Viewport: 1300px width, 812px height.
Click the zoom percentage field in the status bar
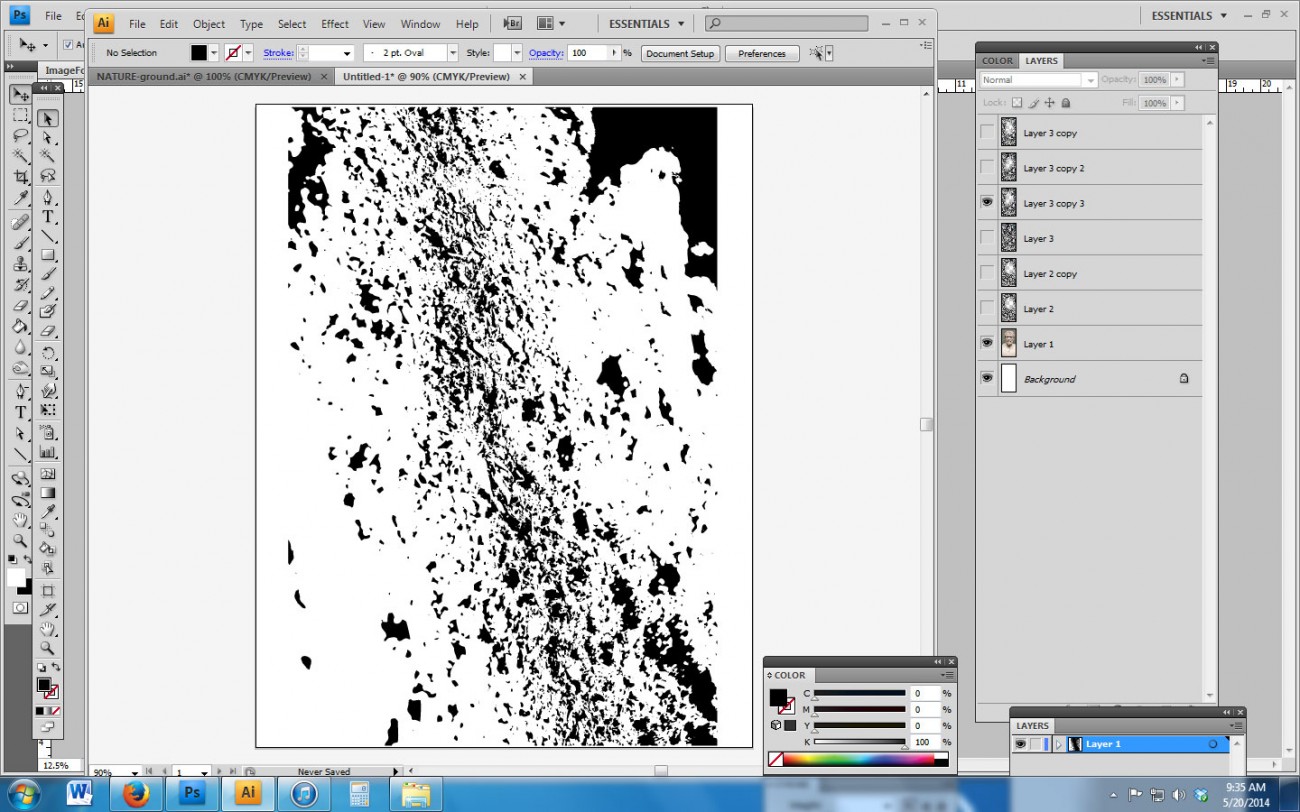click(103, 772)
